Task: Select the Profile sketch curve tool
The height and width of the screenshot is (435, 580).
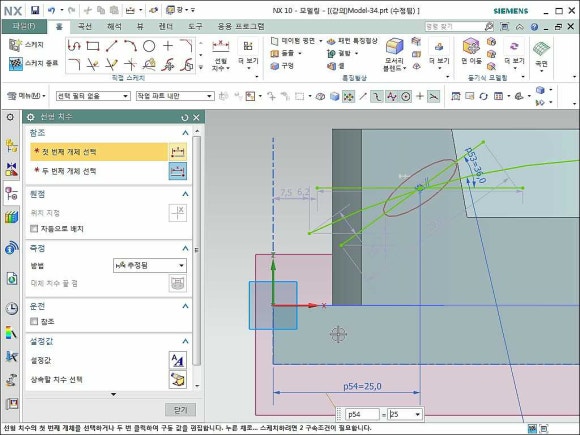Action: coord(74,46)
